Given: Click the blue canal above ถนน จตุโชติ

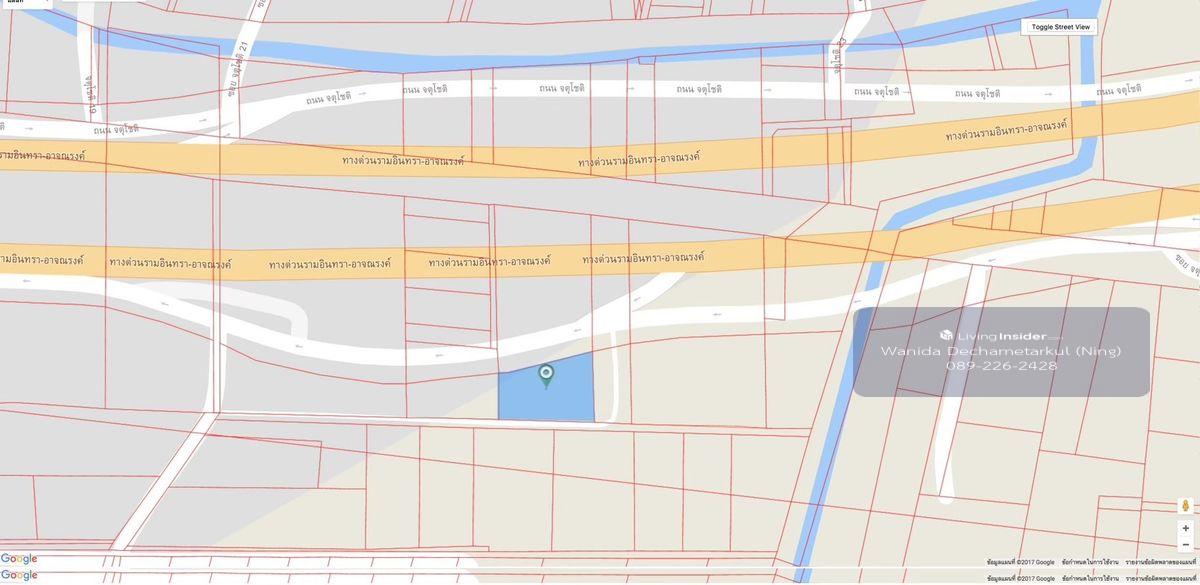Looking at the screenshot, I should click(x=400, y=48).
